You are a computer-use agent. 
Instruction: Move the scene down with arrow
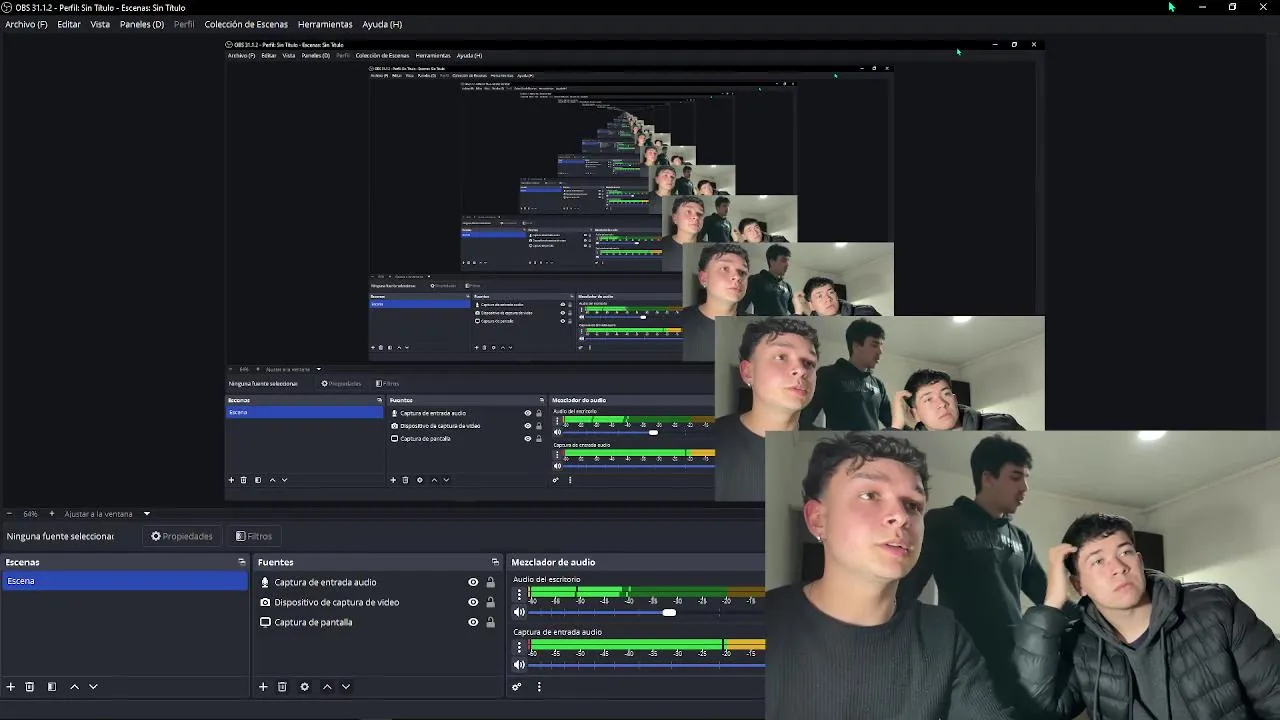click(93, 687)
